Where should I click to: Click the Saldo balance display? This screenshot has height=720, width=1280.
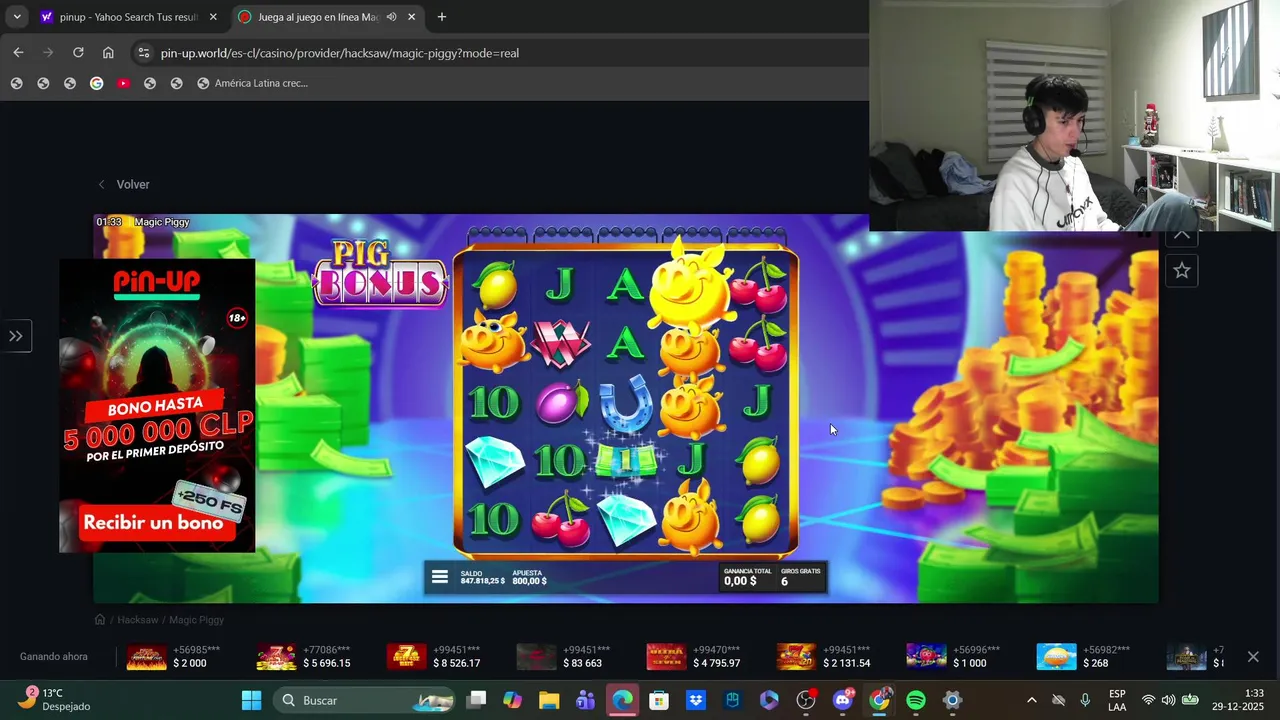(482, 577)
